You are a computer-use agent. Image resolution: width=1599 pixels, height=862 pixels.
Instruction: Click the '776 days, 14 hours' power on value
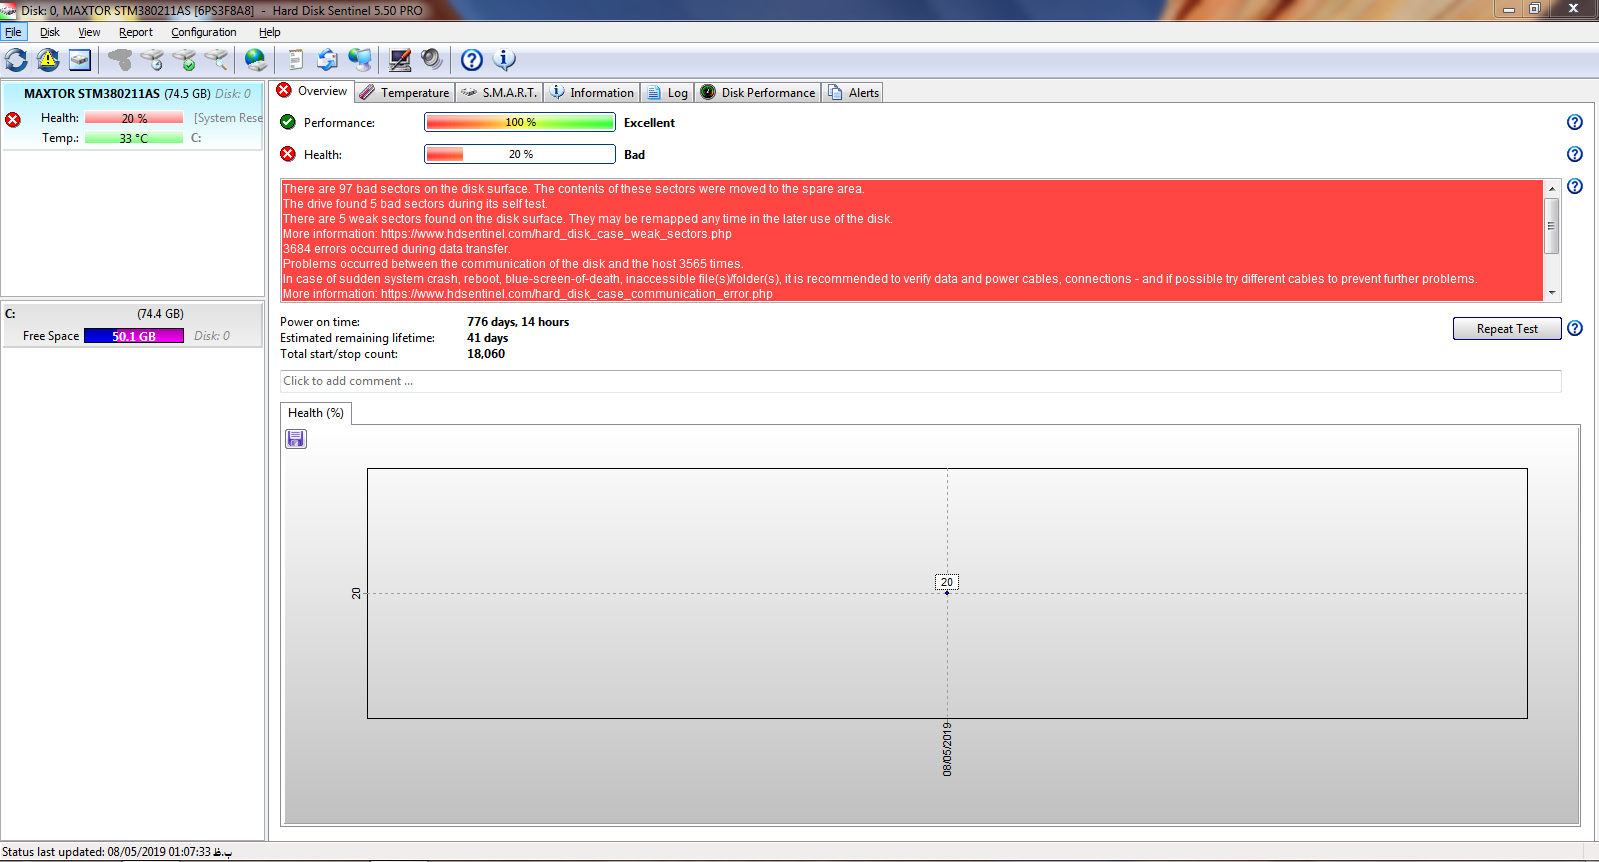(518, 322)
